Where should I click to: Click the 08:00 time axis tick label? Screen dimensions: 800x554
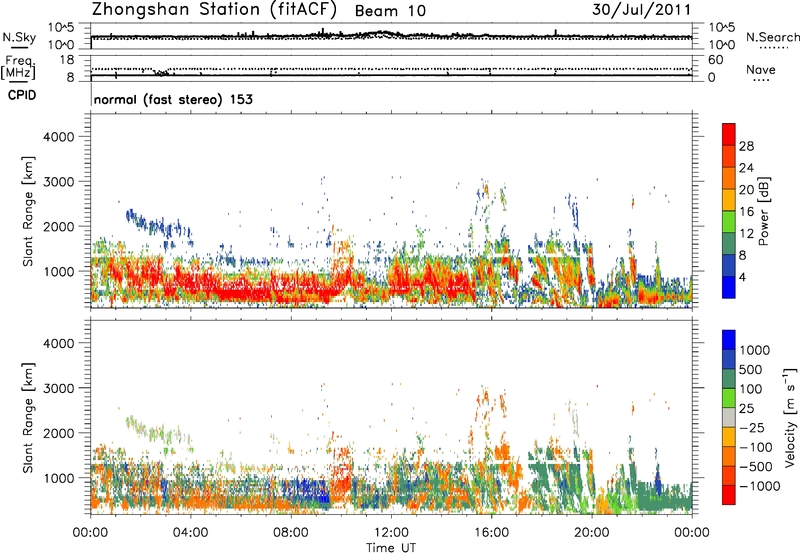(291, 533)
